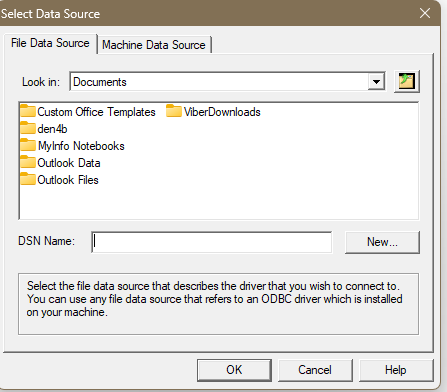Click the Outlook Files folder name
Screen dimensions: 447x392
coord(68,180)
